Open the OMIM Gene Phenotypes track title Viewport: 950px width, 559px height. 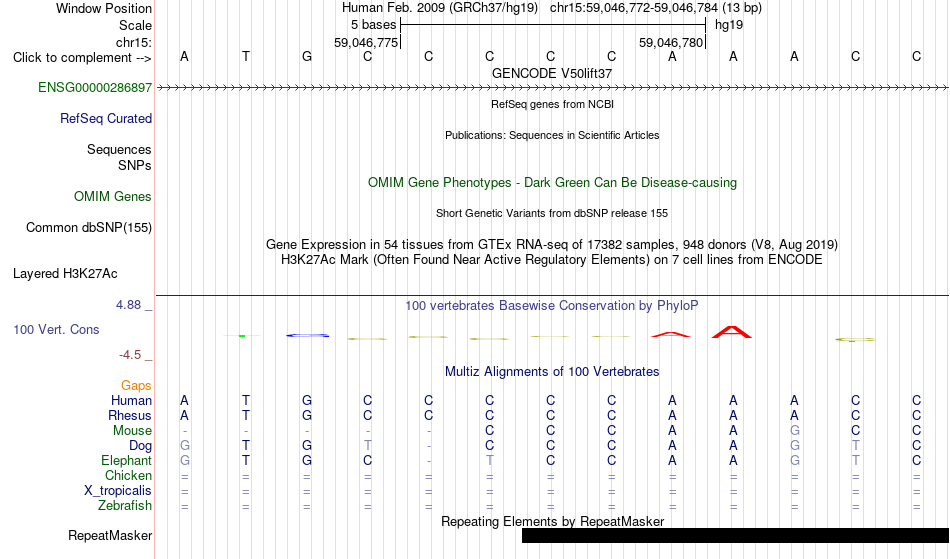coord(552,183)
